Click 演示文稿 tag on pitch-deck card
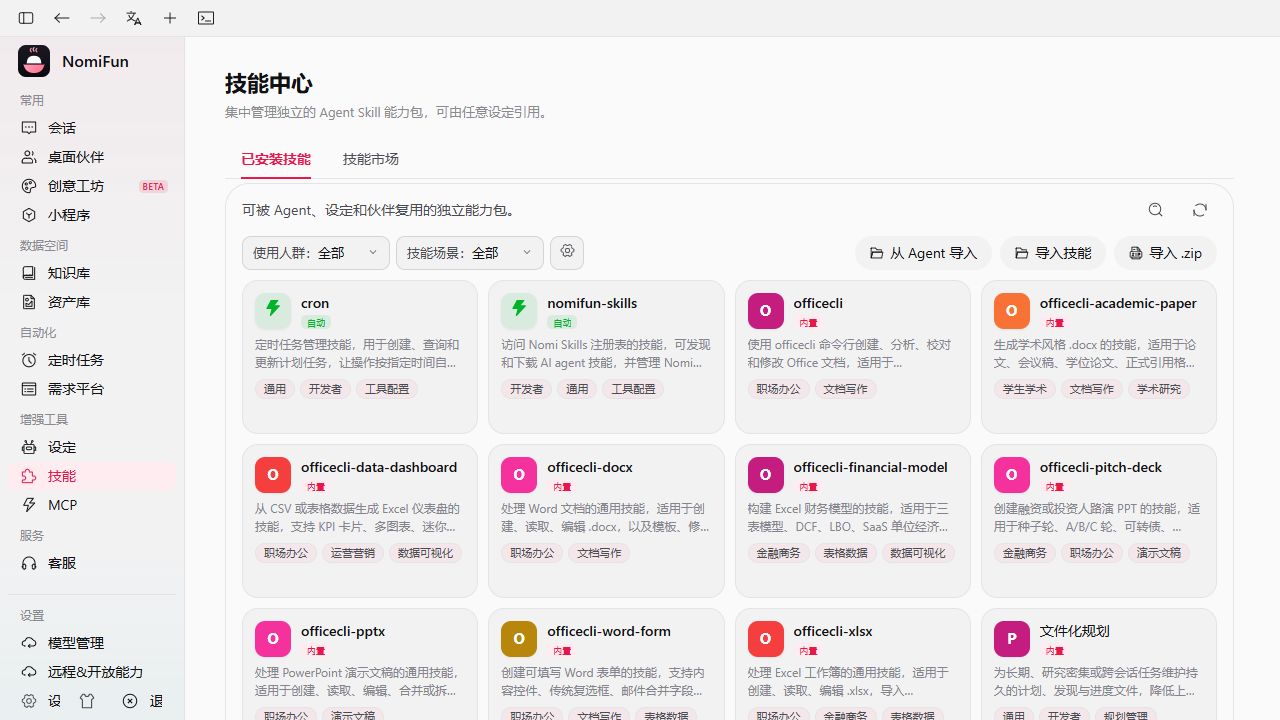Screen dimensions: 1280x720 1159,553
